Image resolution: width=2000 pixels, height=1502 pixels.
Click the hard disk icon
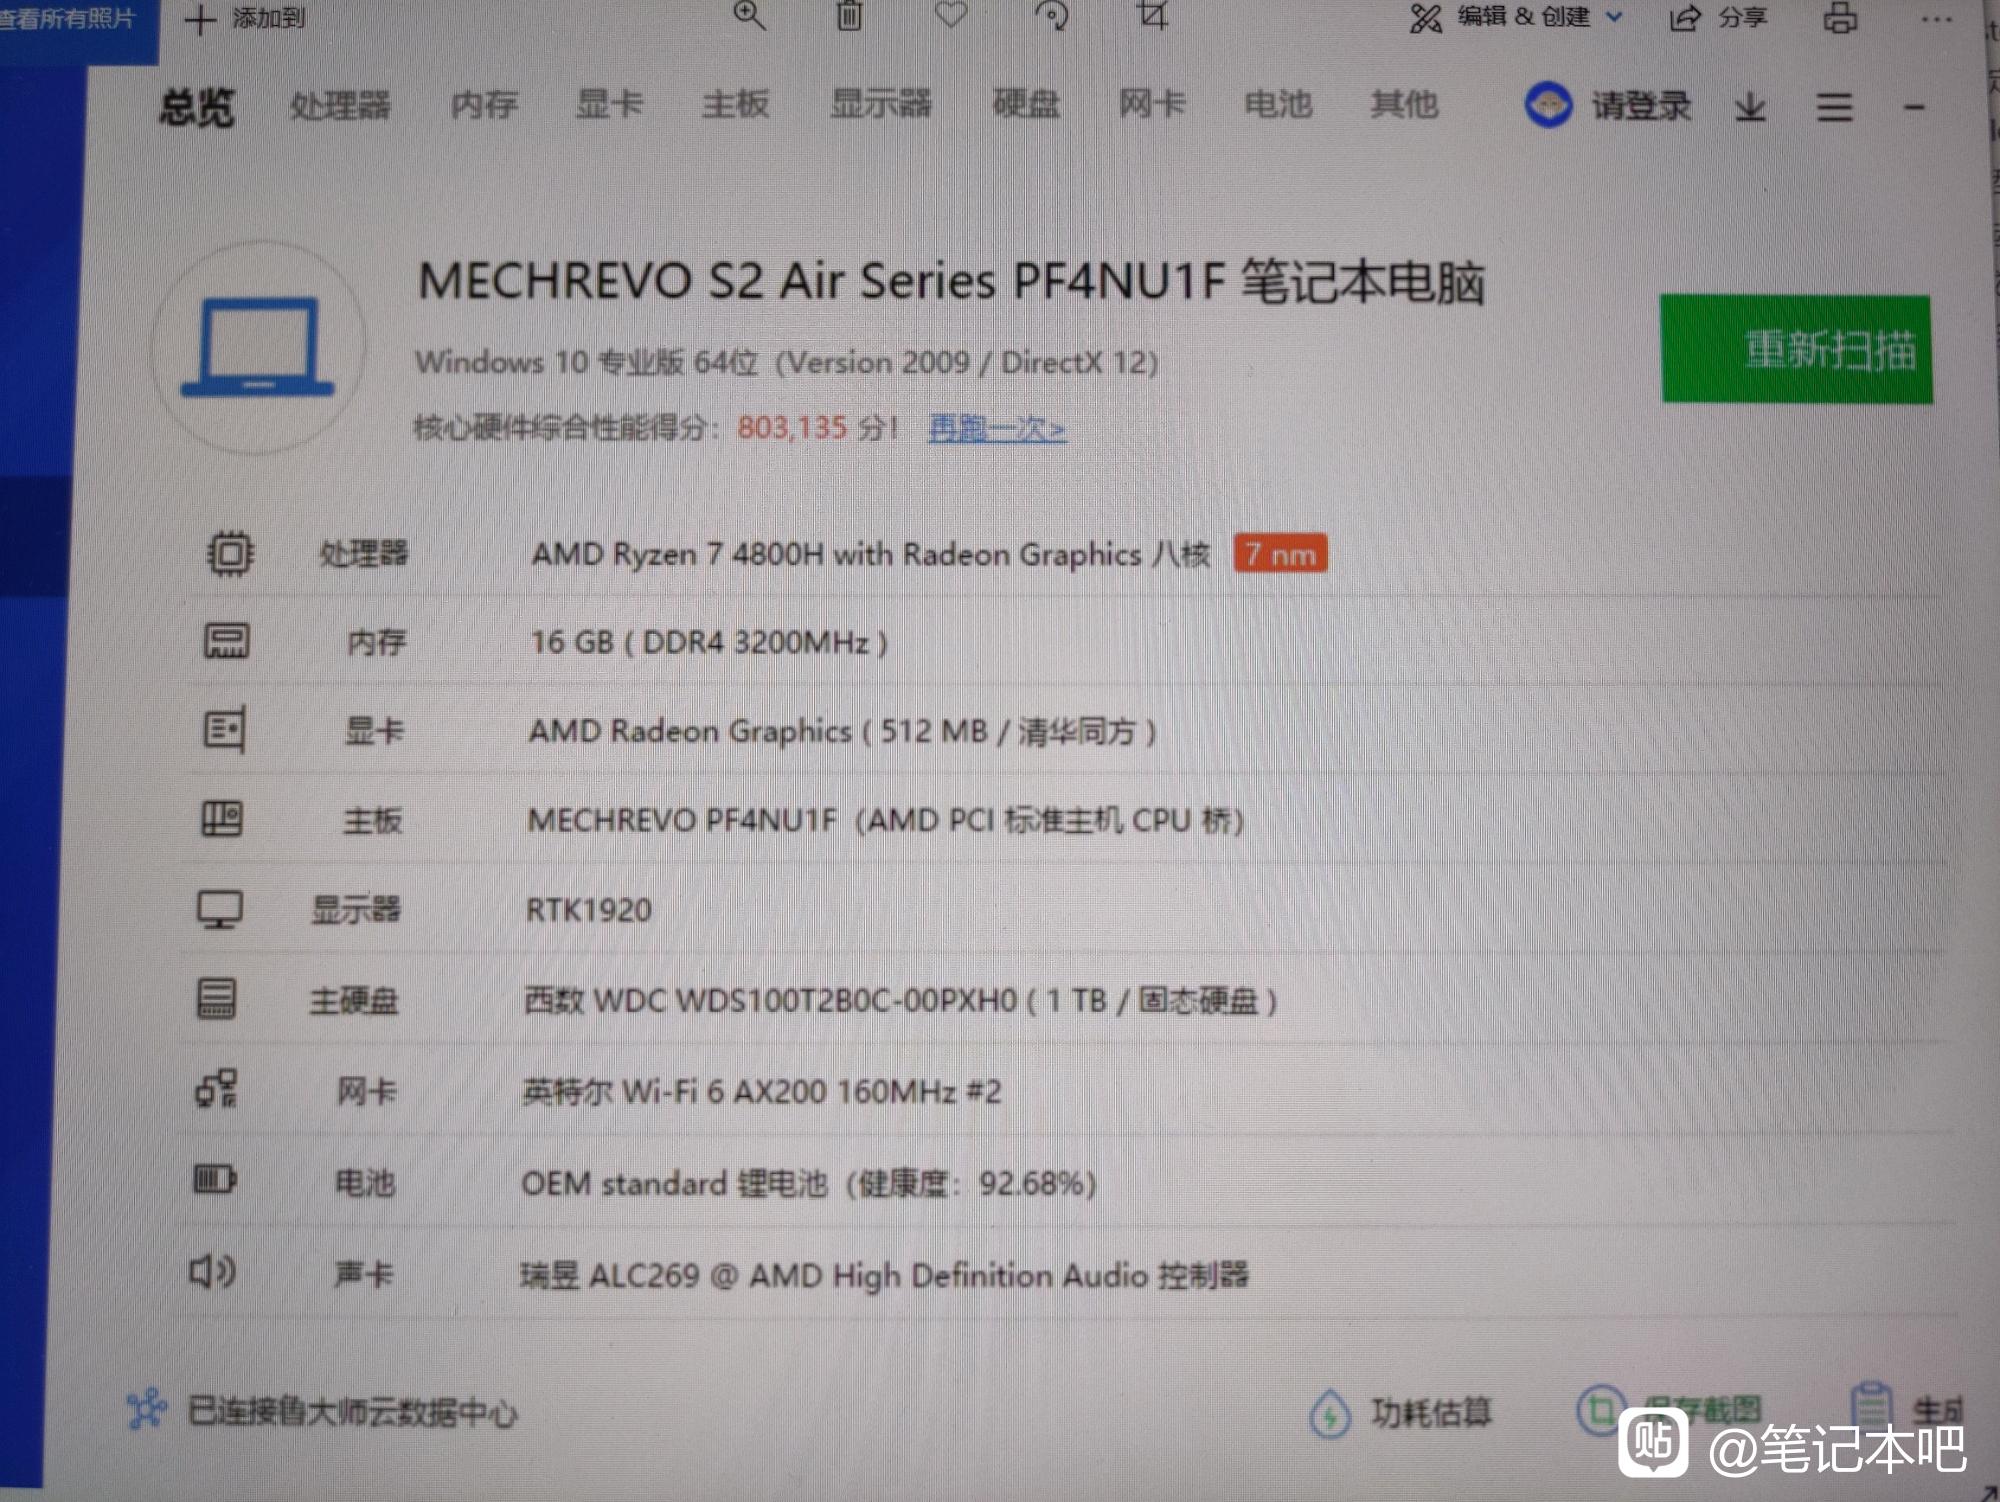[x=216, y=999]
